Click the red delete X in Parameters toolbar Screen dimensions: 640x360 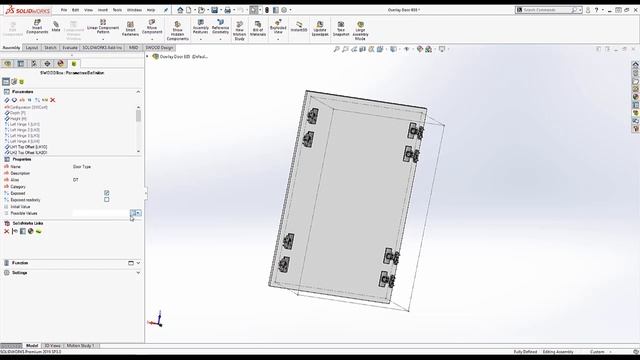[53, 100]
